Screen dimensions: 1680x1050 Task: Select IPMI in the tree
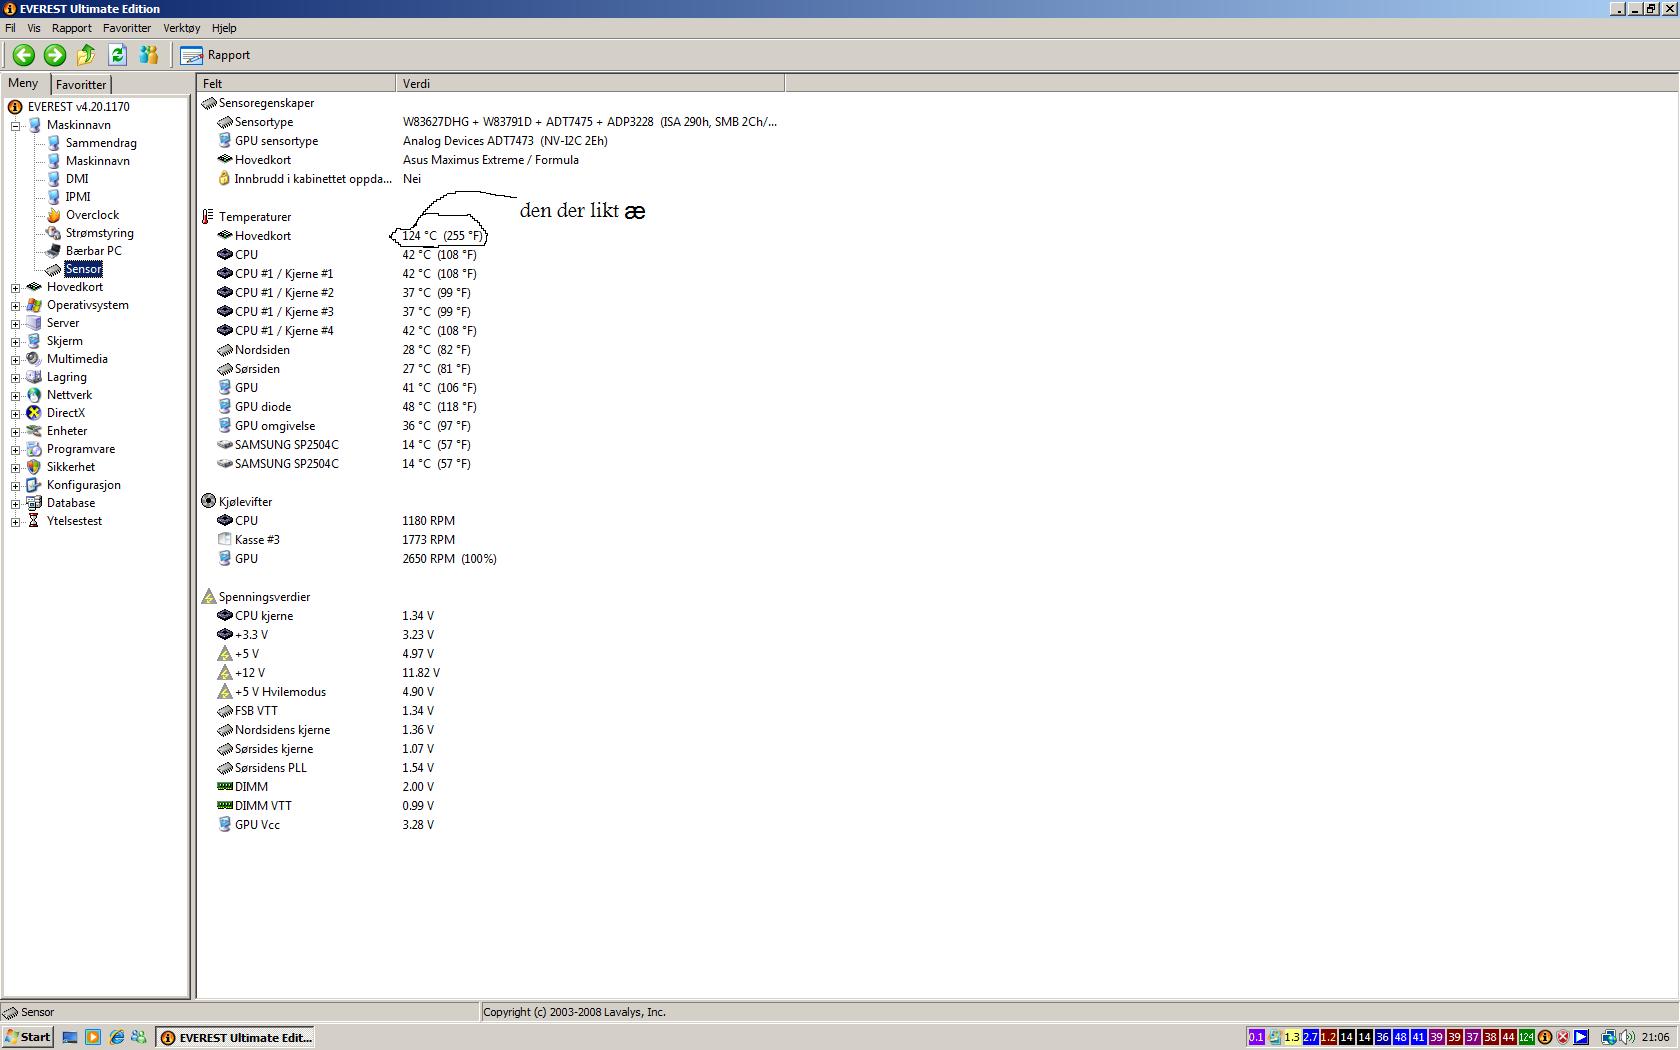coord(78,197)
